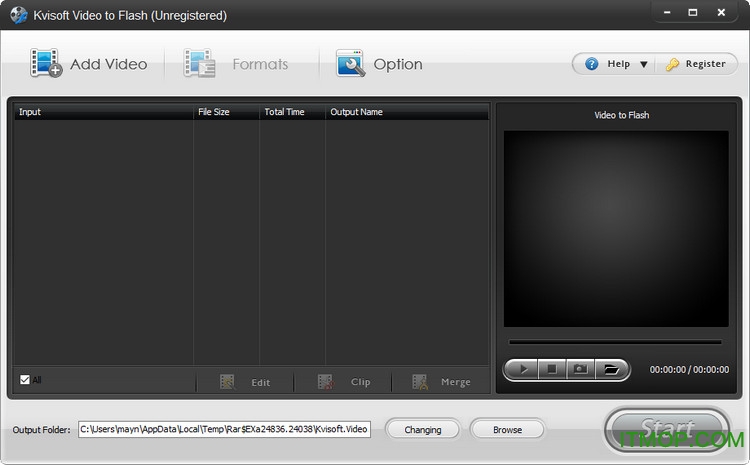Click the Browse button
Screen dimensions: 750x465
(x=507, y=430)
